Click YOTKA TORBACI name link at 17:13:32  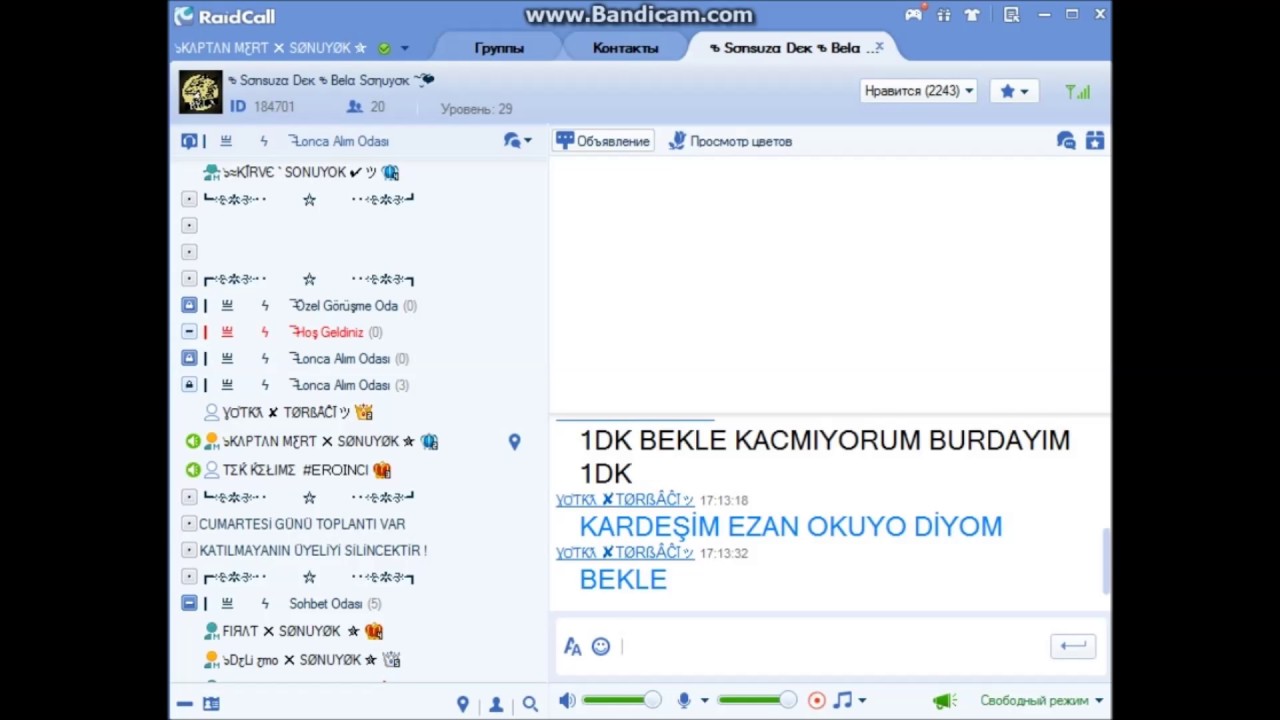point(625,553)
